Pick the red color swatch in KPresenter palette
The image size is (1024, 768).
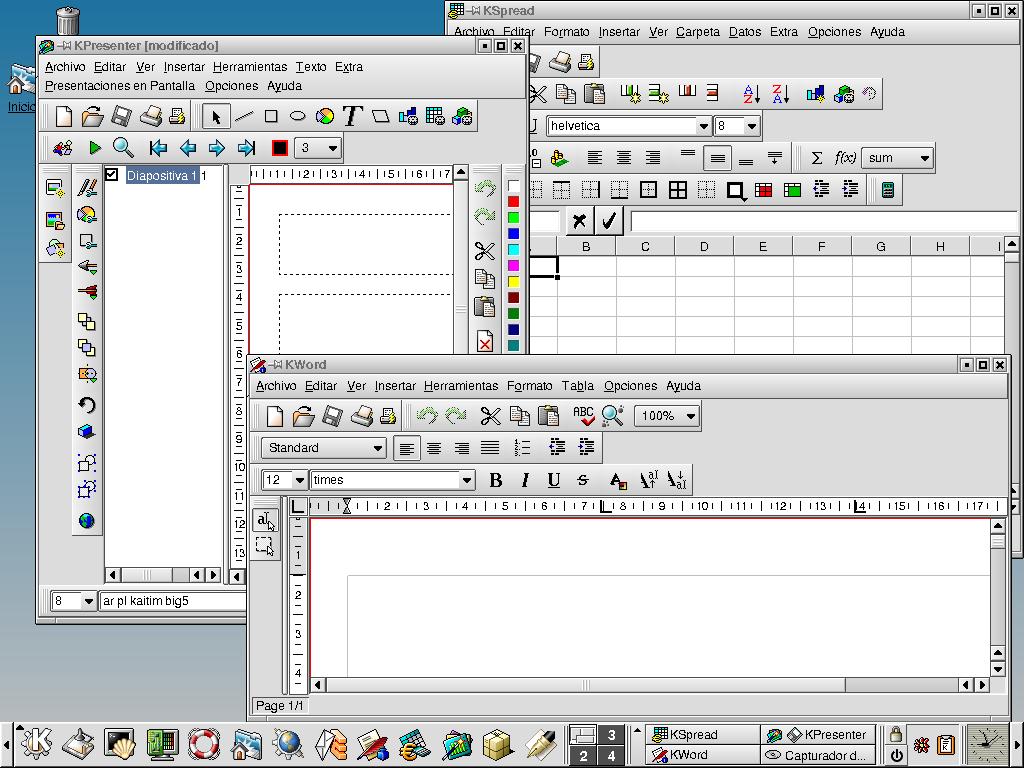point(513,202)
